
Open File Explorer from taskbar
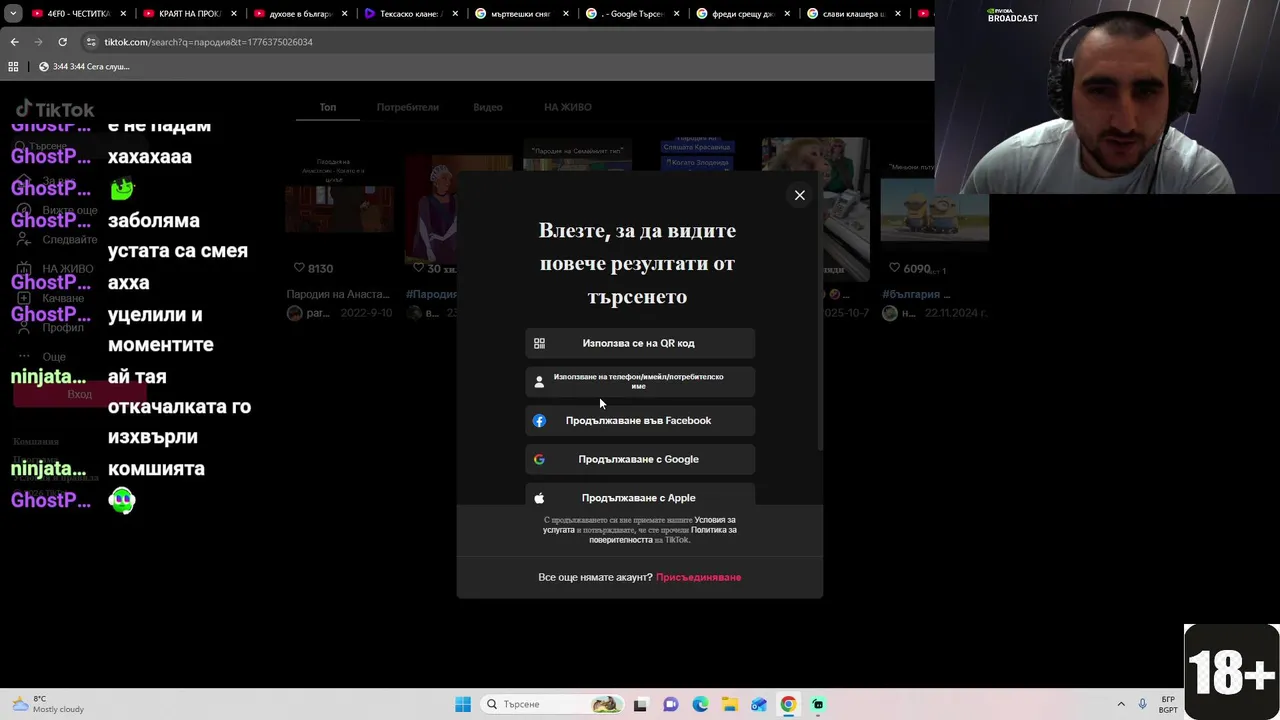click(729, 704)
